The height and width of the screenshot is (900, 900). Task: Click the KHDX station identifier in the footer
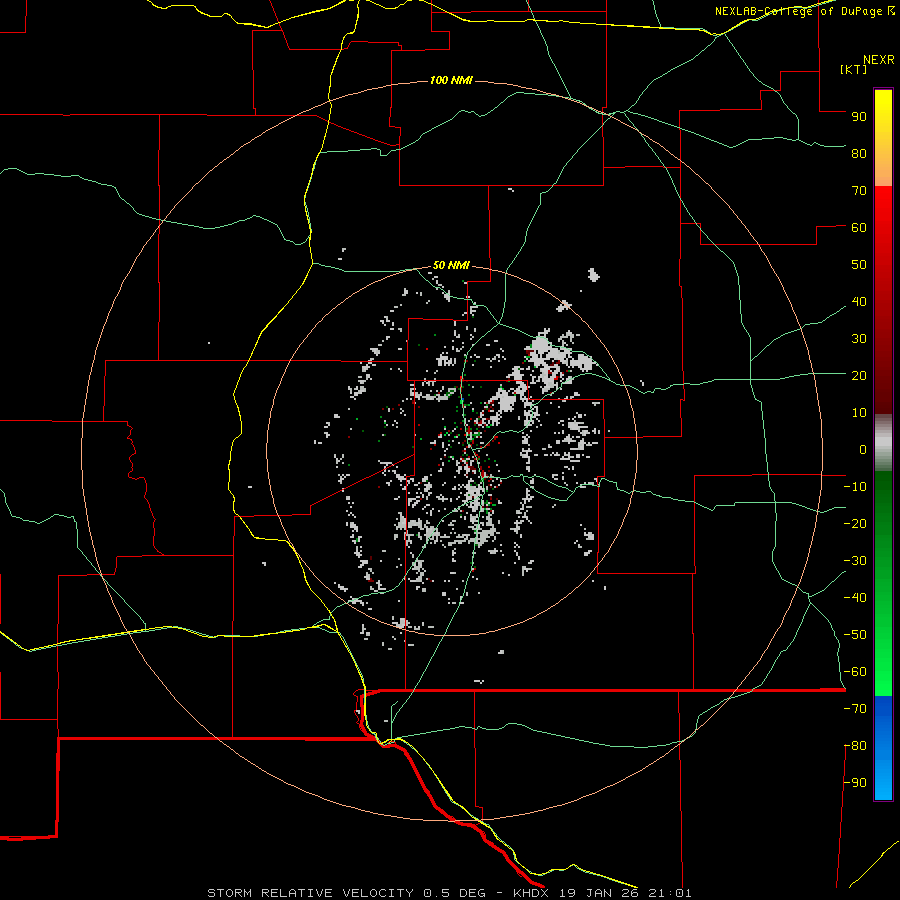[532, 893]
